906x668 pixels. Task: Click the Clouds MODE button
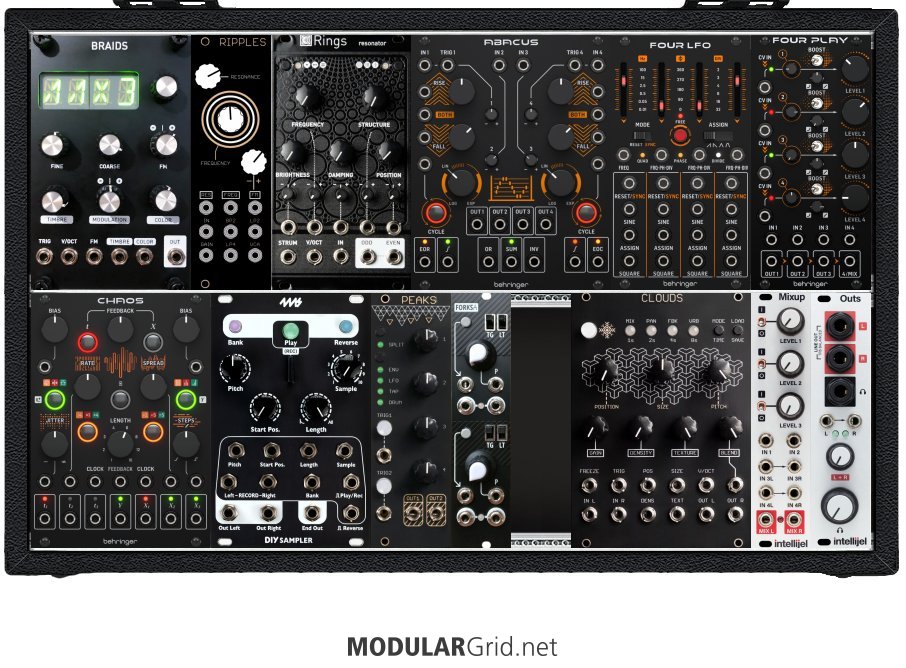pyautogui.click(x=718, y=331)
